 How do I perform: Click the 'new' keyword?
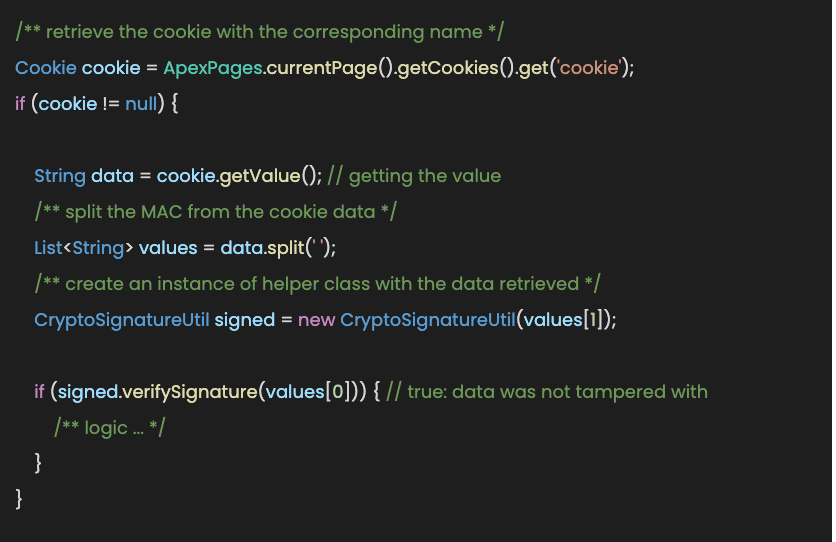316,320
